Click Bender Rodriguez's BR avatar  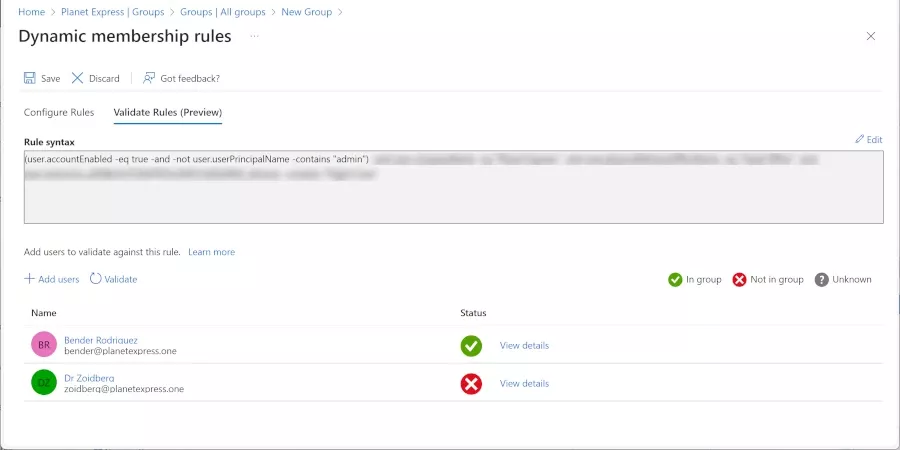[44, 345]
